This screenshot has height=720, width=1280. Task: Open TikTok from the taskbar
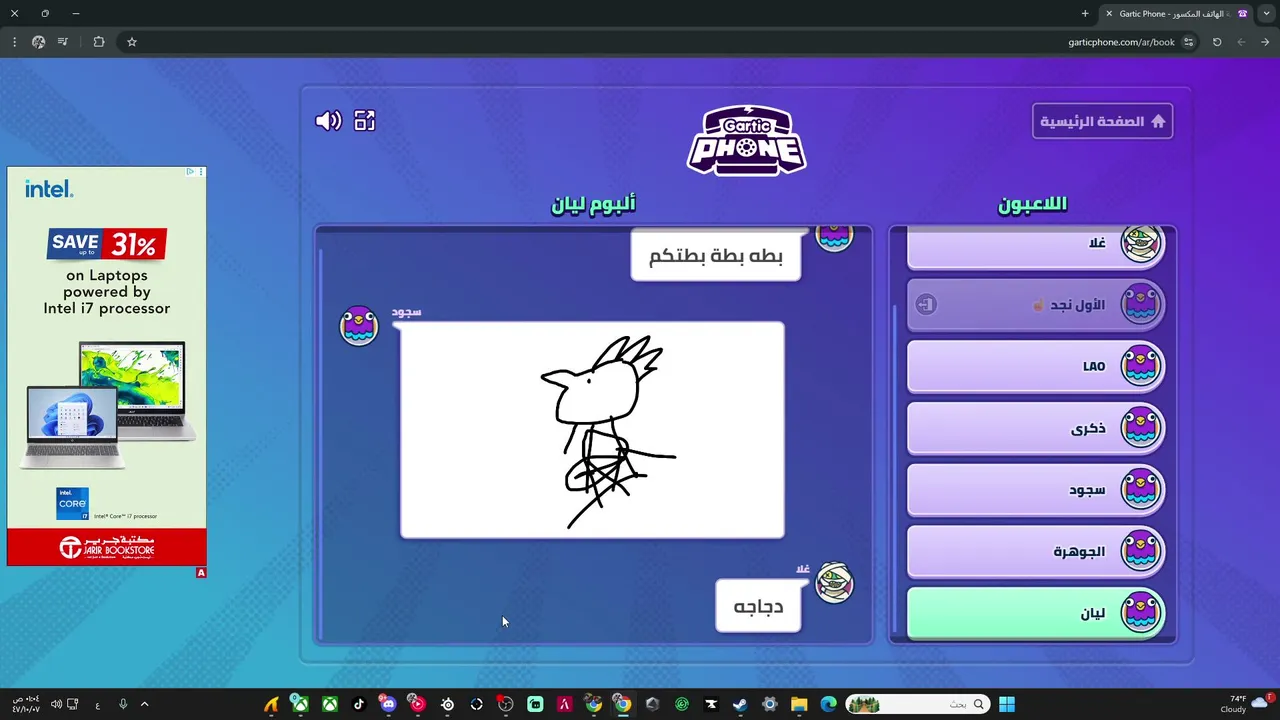pos(359,704)
